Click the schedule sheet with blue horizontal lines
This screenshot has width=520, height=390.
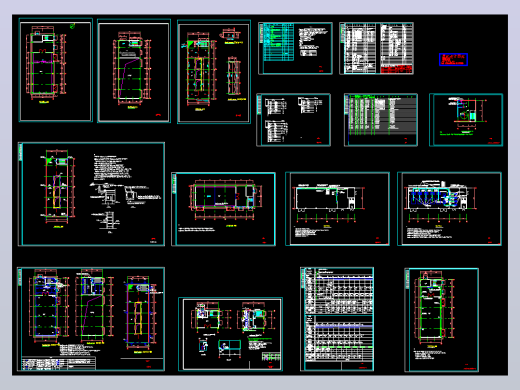(x=337, y=319)
